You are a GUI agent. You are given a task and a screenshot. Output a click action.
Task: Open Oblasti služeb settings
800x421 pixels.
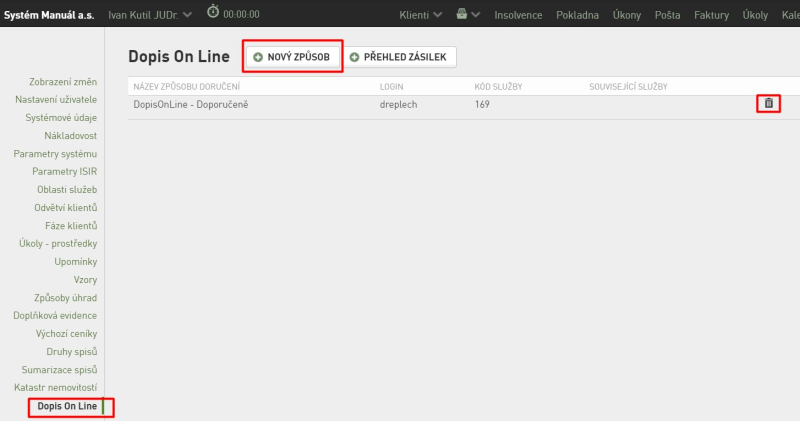(x=67, y=190)
